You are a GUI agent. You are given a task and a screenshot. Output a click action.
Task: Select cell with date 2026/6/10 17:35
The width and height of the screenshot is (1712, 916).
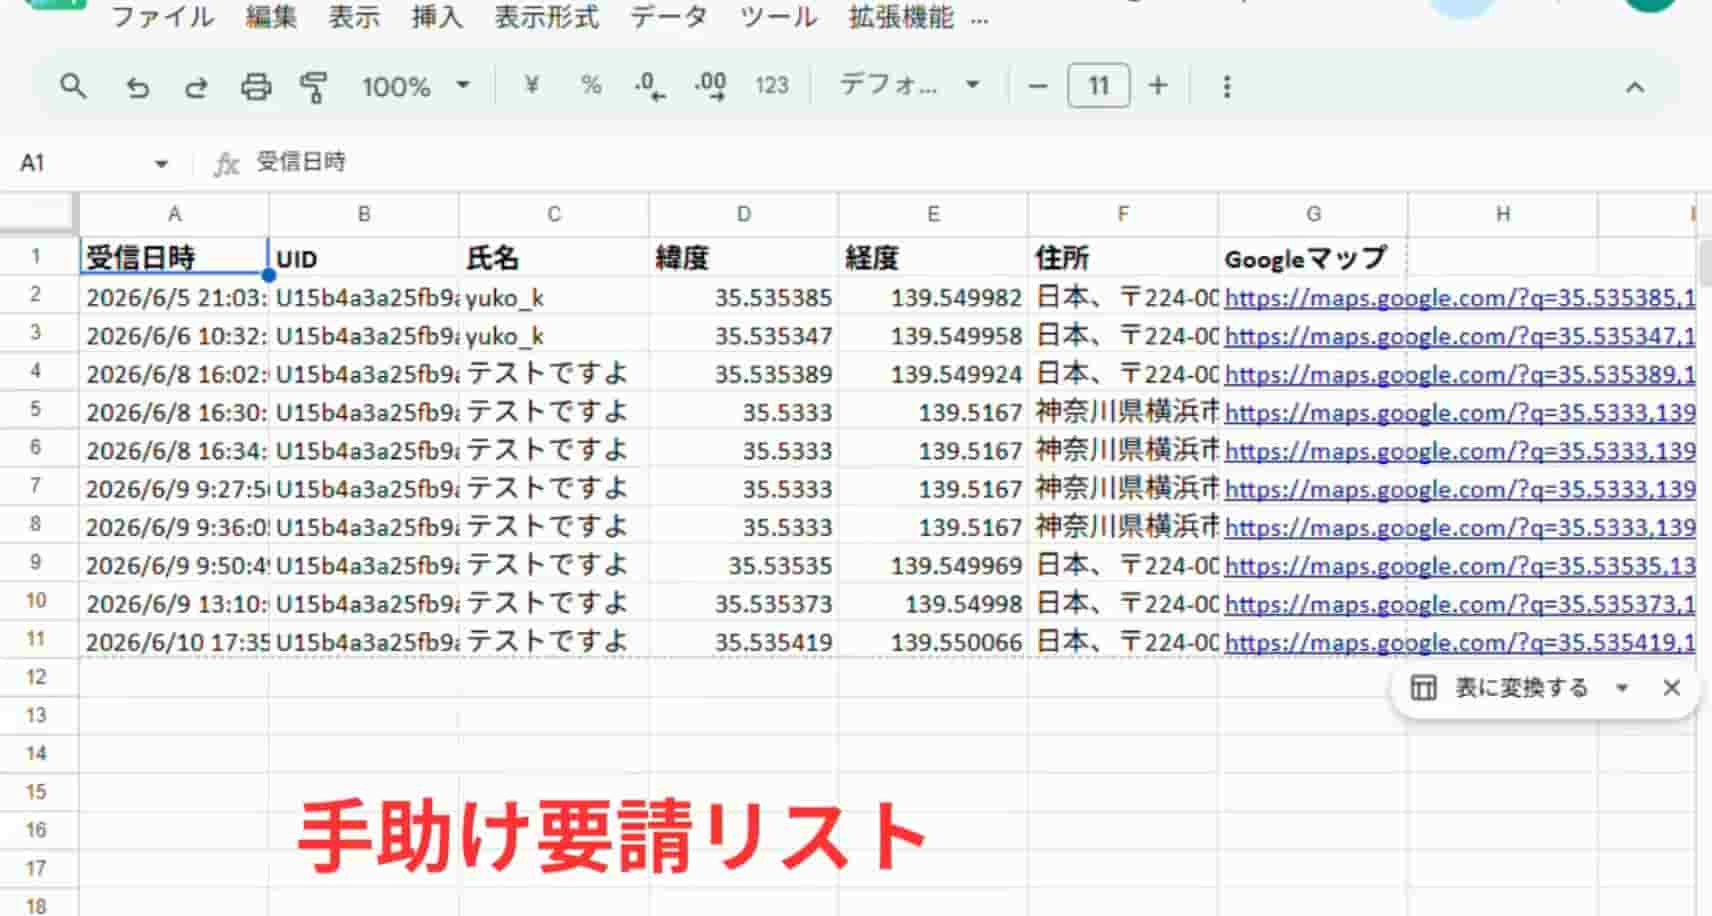[174, 642]
